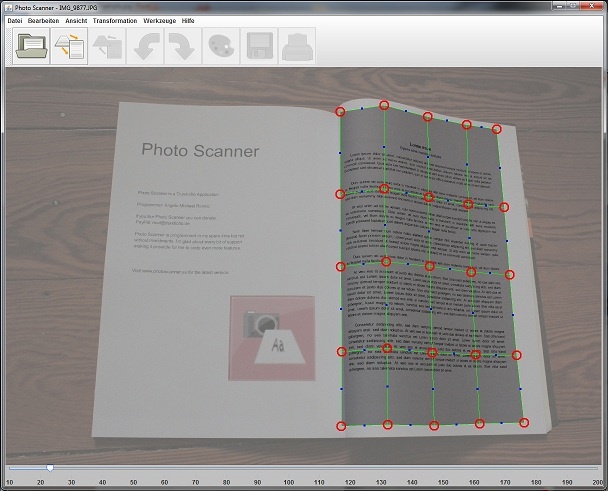
Task: Click the 150 tick label on zoom scale
Action: (x=443, y=482)
